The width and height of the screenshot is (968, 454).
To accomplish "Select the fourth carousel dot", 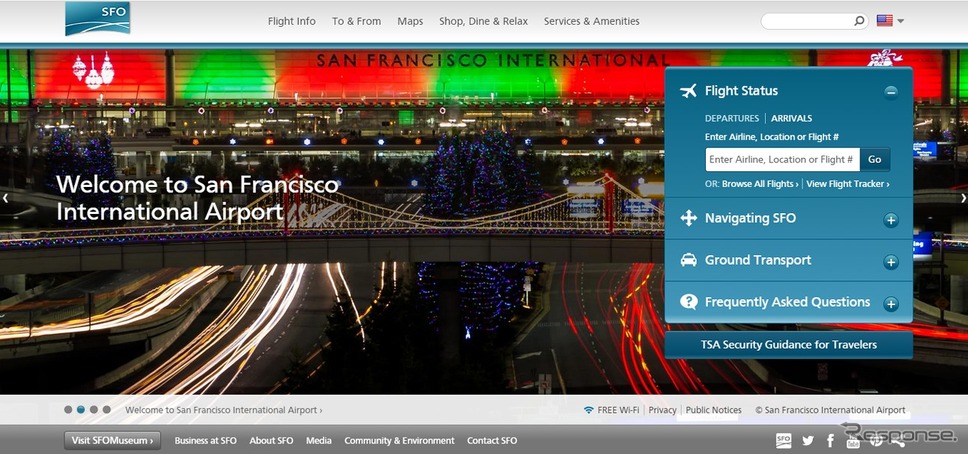I will (107, 410).
